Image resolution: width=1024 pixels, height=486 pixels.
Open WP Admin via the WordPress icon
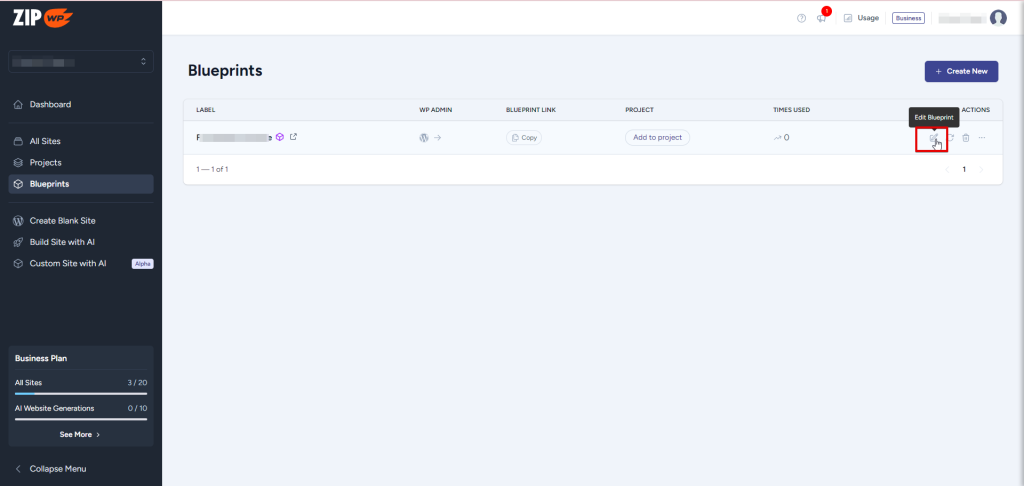pyautogui.click(x=424, y=138)
